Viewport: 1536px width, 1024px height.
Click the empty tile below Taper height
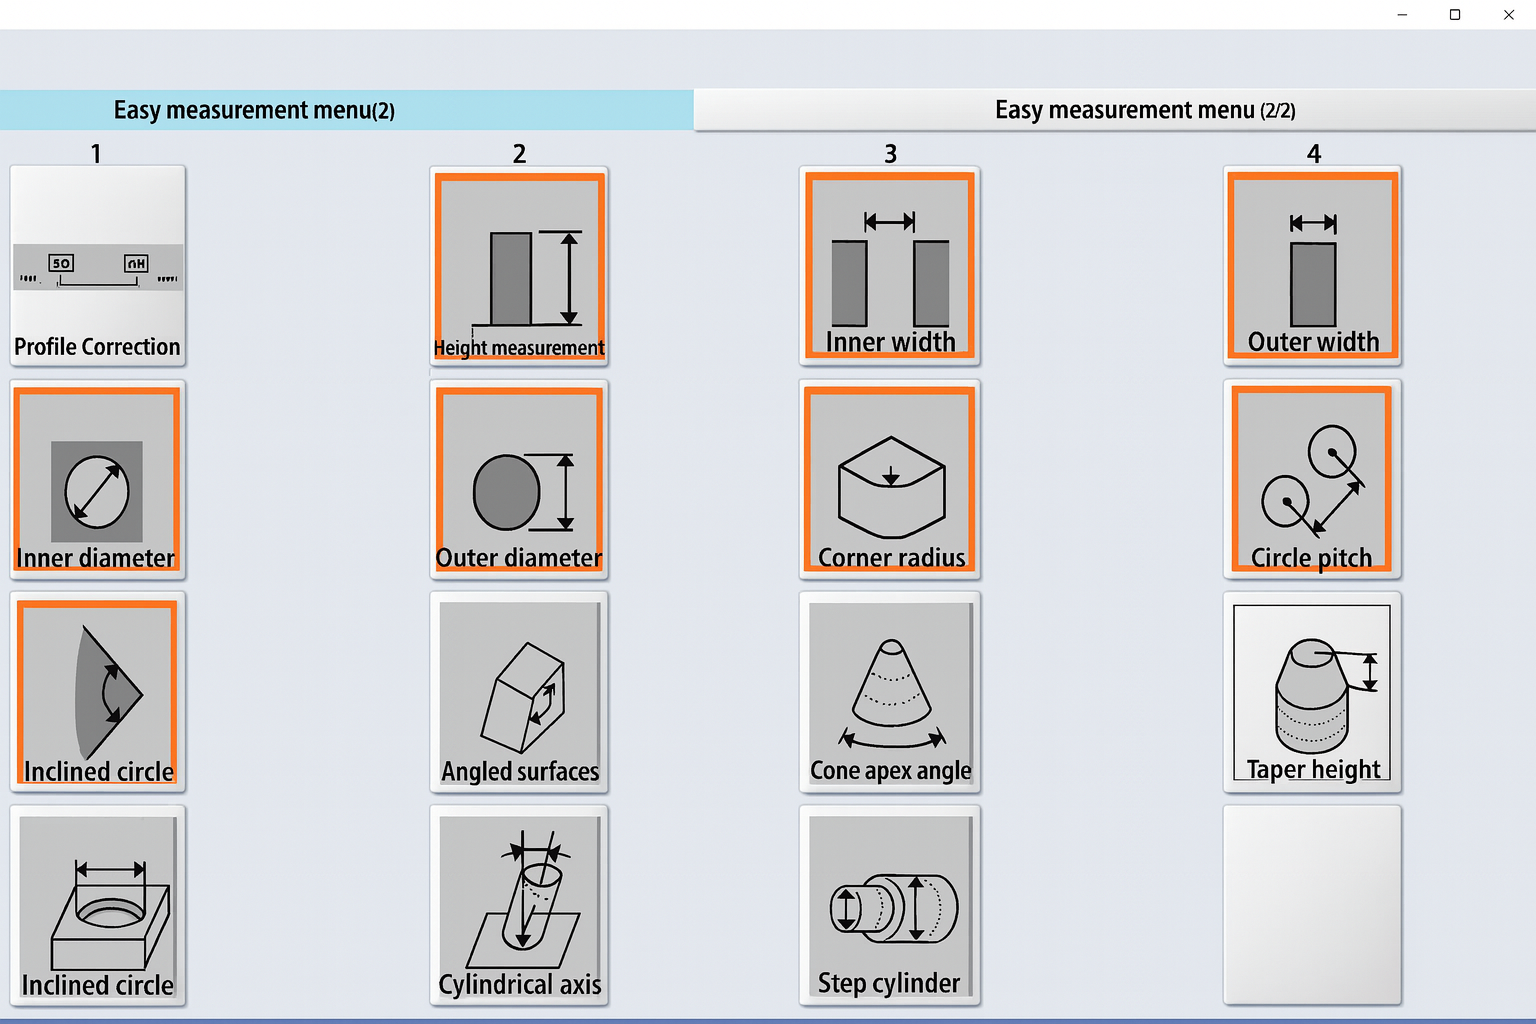click(x=1312, y=906)
